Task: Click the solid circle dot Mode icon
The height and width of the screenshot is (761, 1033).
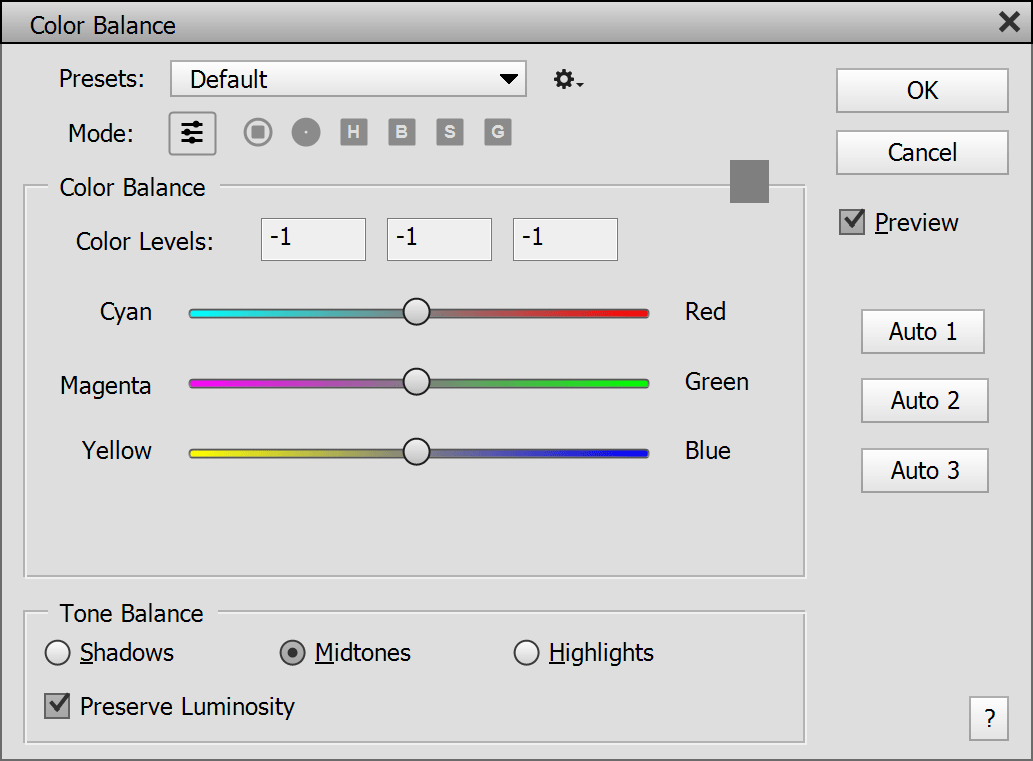Action: click(306, 132)
